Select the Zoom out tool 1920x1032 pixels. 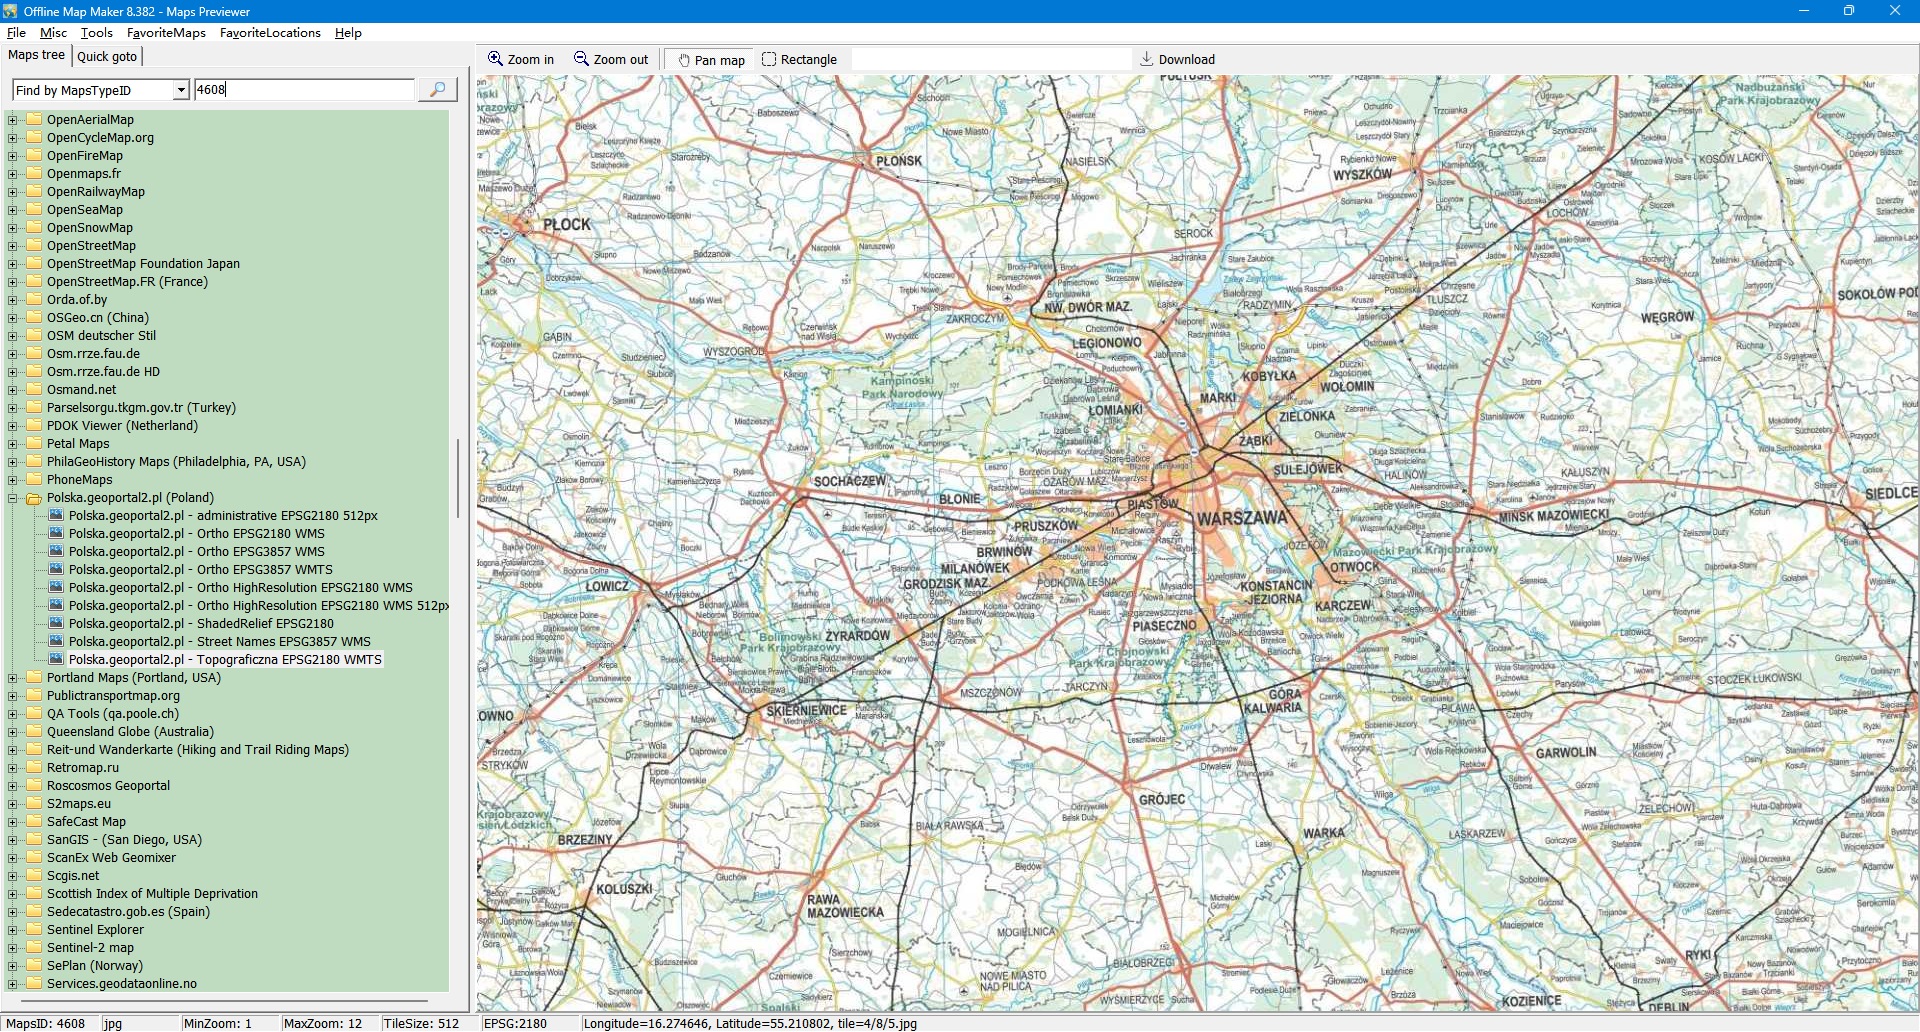point(611,60)
